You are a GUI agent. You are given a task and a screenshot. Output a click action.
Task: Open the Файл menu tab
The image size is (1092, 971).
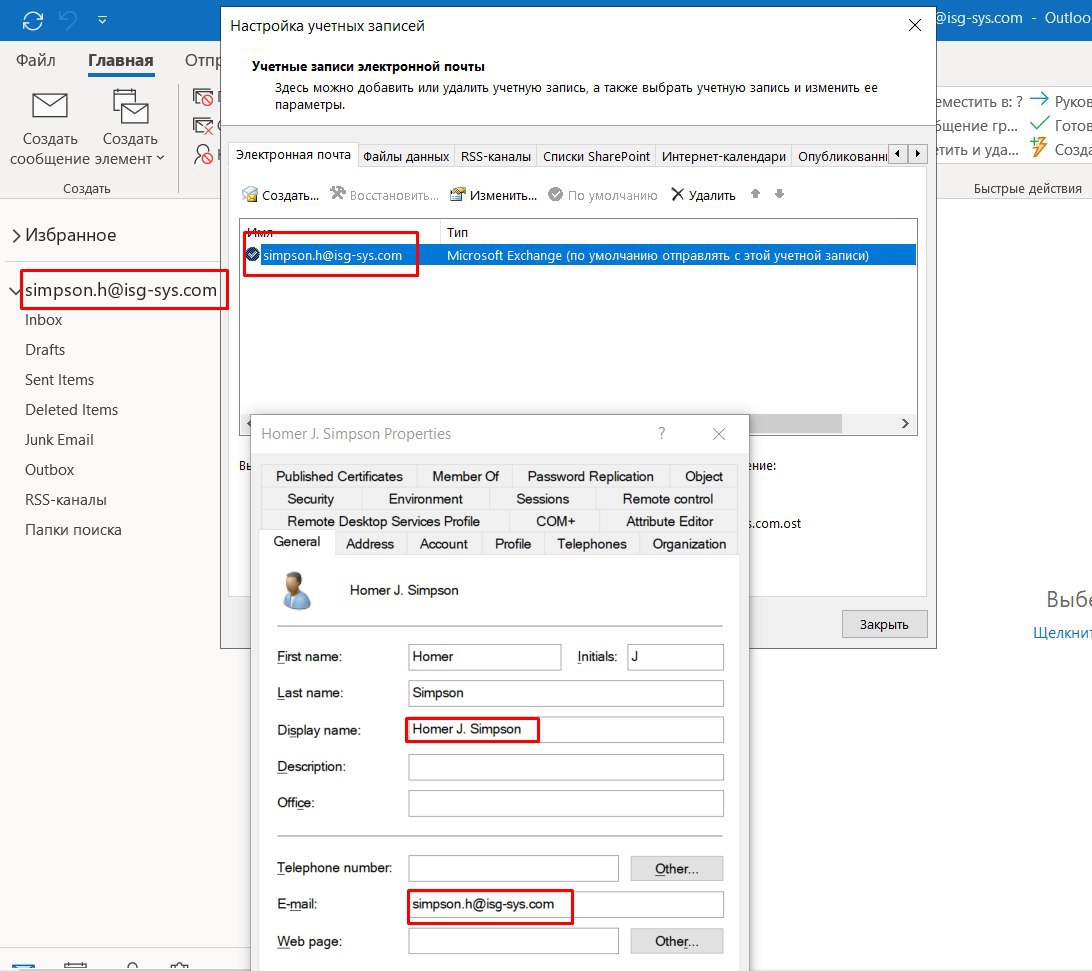36,61
